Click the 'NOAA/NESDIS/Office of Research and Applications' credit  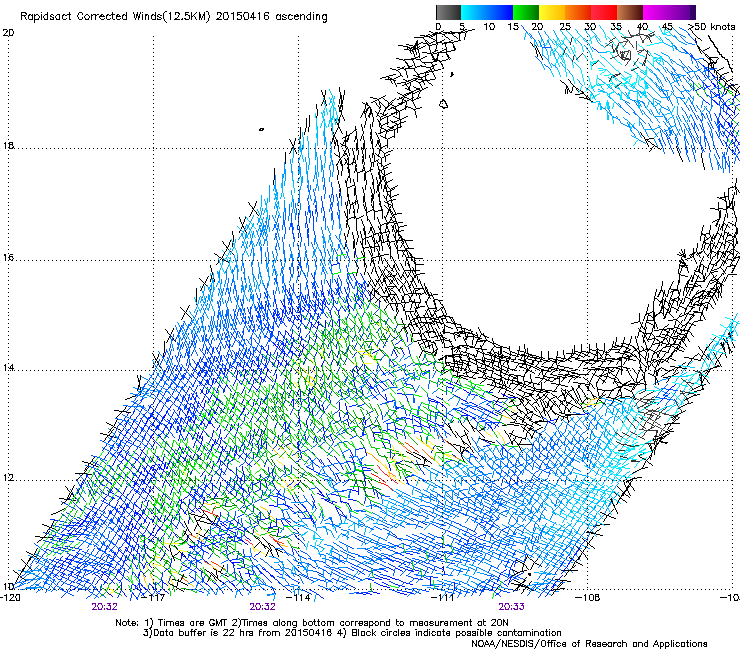[x=589, y=643]
